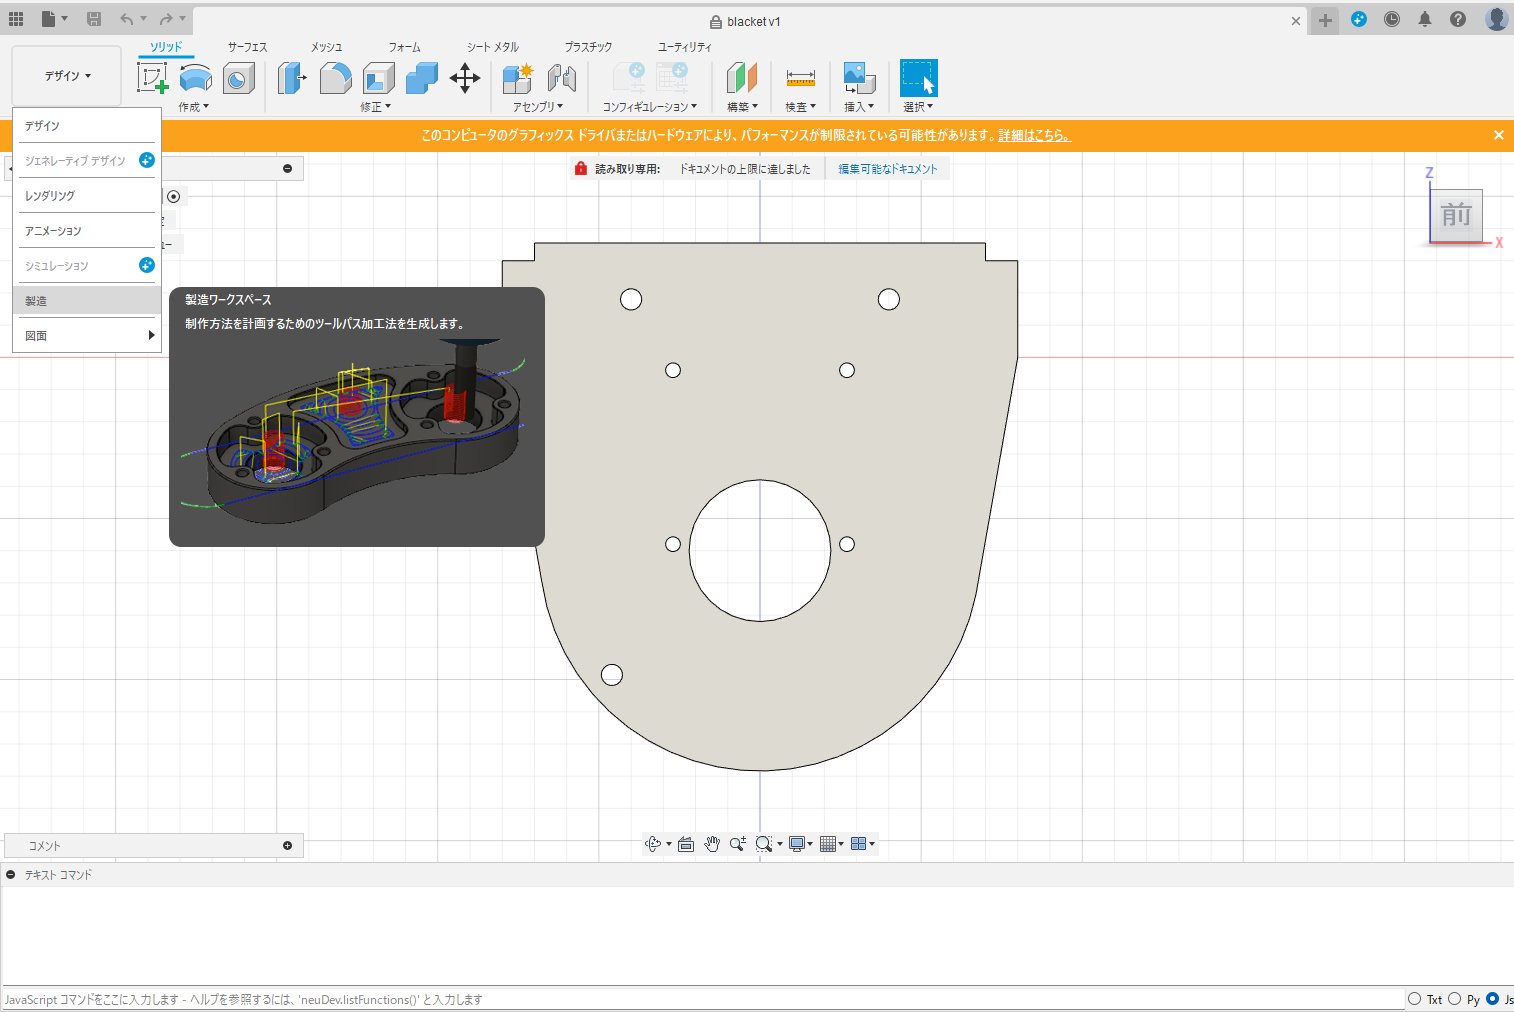1514x1012 pixels.
Task: Select the Hole tool icon
Action: point(239,78)
